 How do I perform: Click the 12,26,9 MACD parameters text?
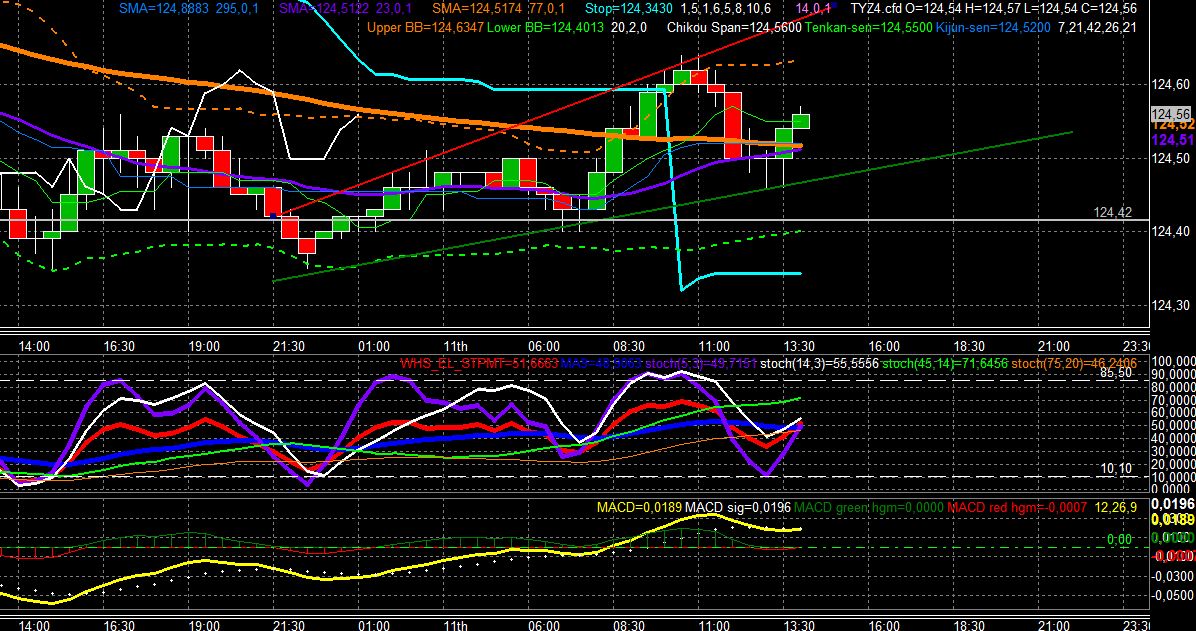(1115, 507)
